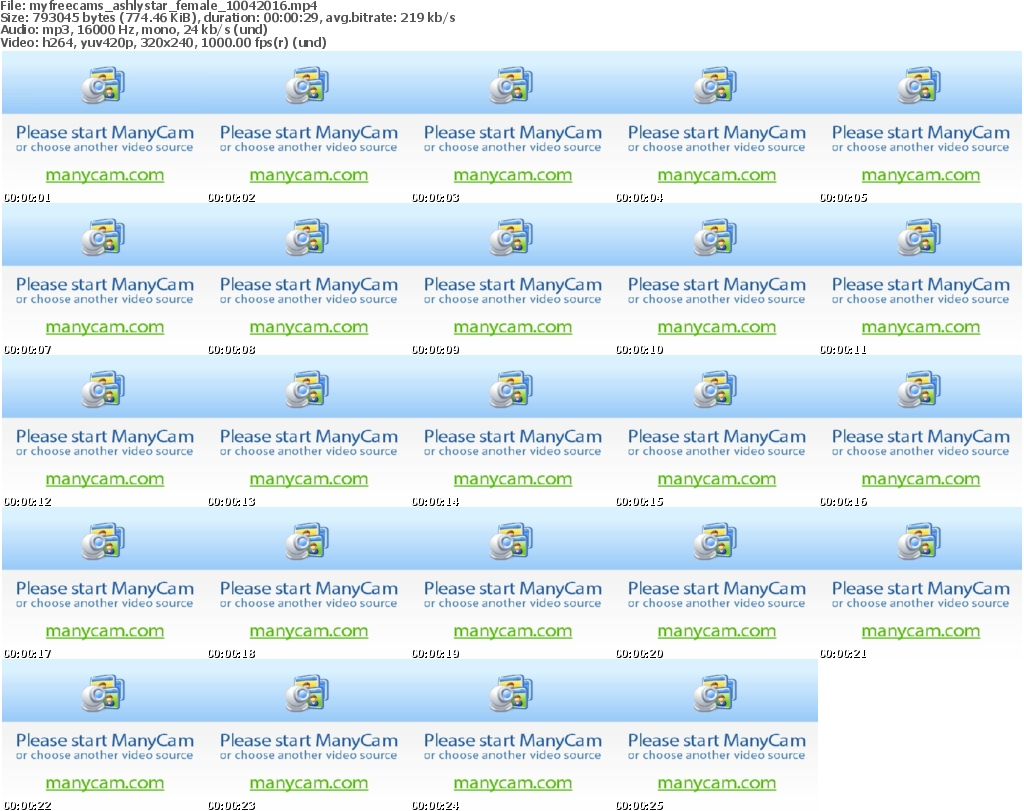
Task: Click the webcam icon in frame 00:00:10
Action: [x=715, y=237]
